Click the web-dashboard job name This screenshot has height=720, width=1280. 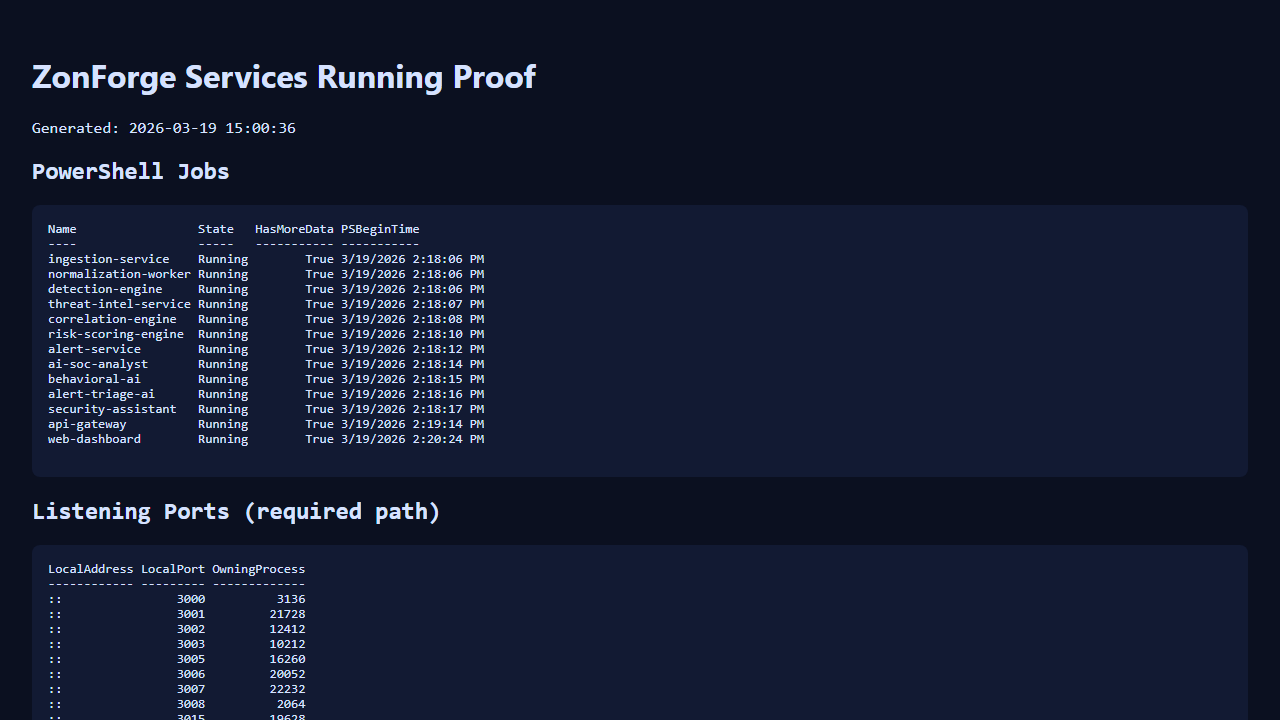tap(94, 439)
